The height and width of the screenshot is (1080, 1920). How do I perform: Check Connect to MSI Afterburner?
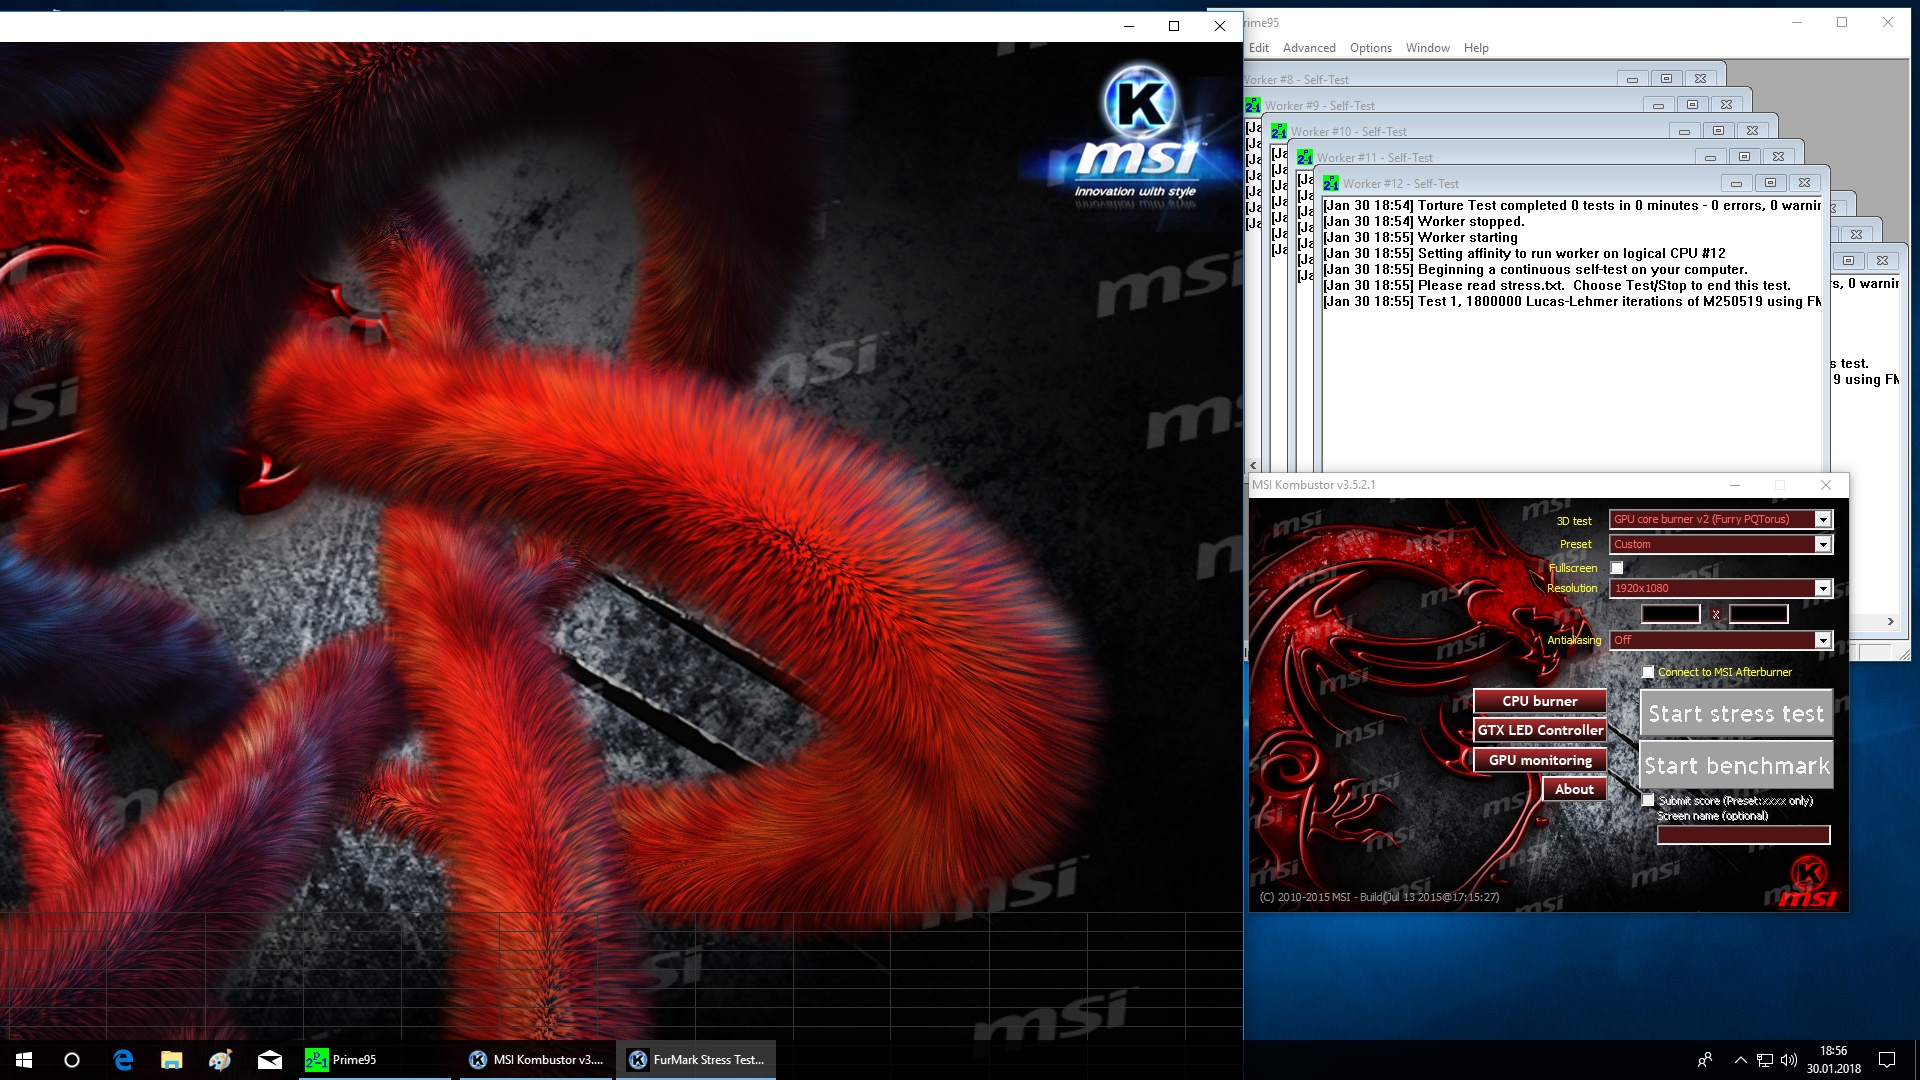(1648, 672)
